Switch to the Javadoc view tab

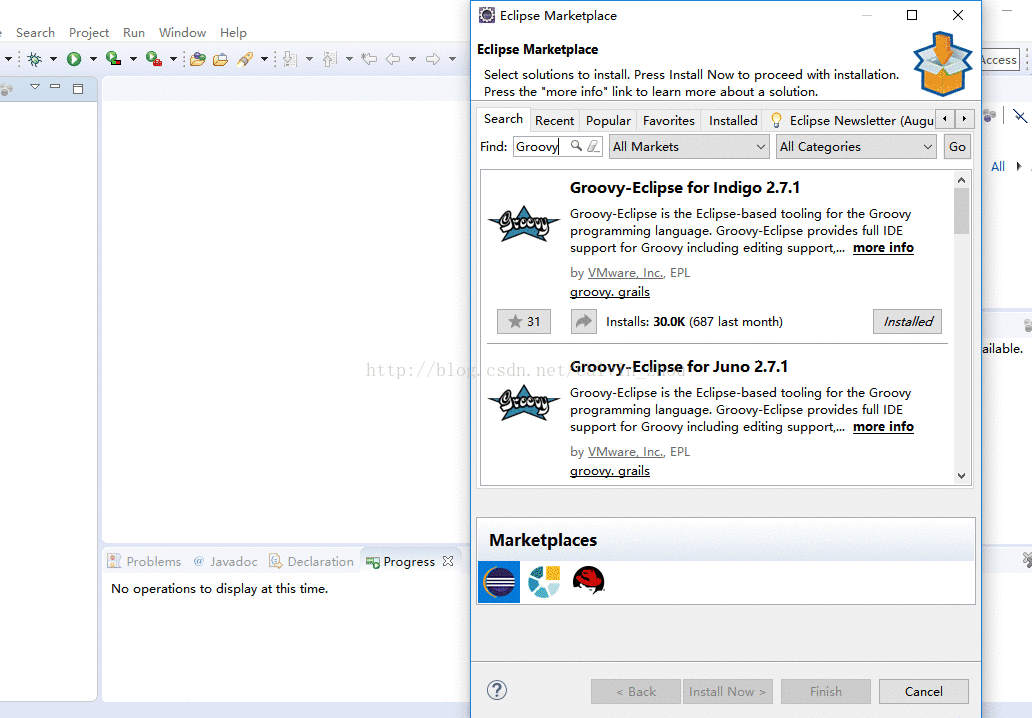(x=225, y=561)
